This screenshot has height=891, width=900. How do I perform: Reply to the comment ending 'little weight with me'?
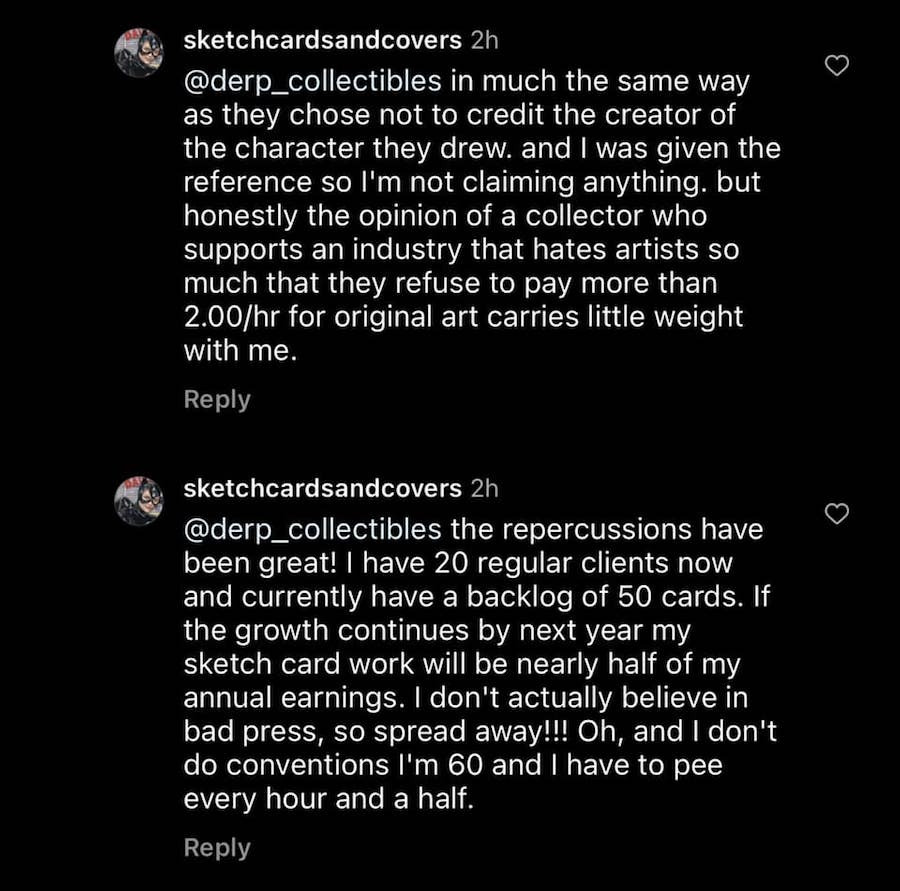pyautogui.click(x=217, y=400)
